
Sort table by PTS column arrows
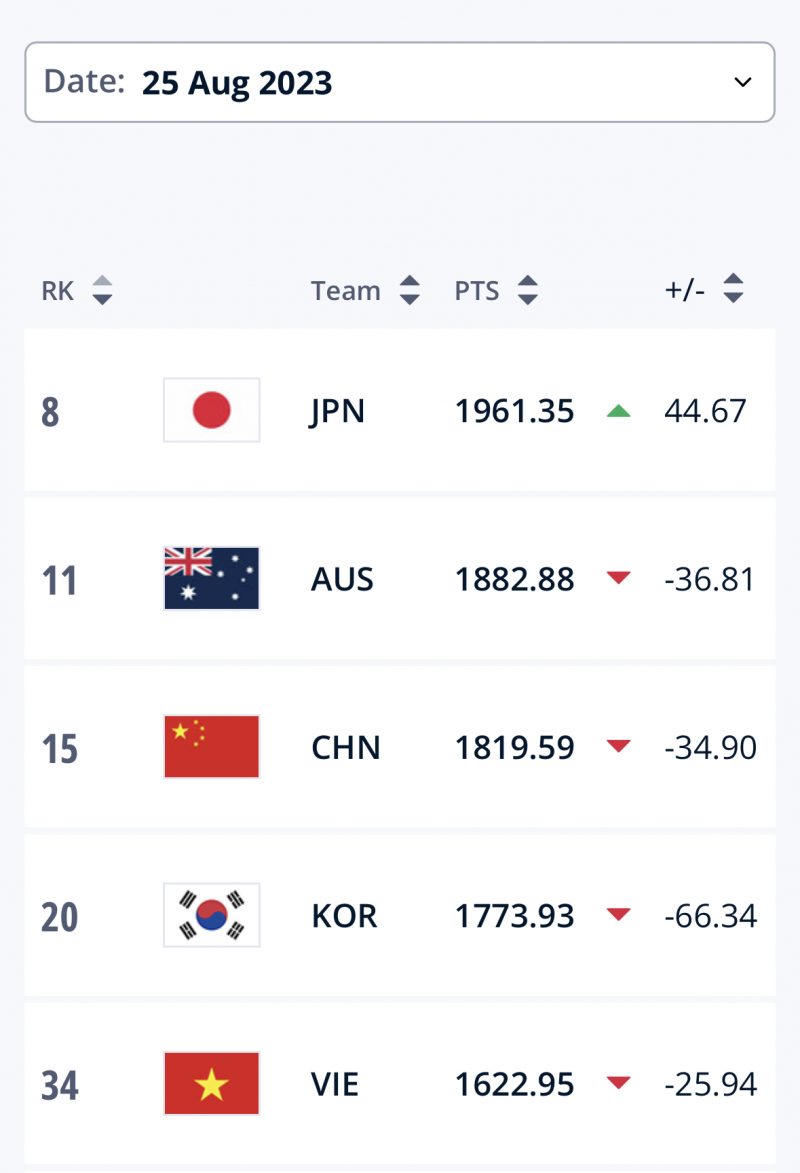click(x=528, y=290)
